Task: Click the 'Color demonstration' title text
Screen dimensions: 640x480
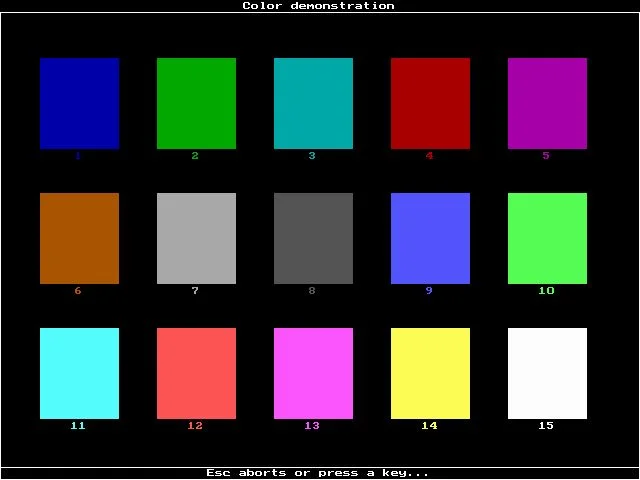Action: pos(318,6)
